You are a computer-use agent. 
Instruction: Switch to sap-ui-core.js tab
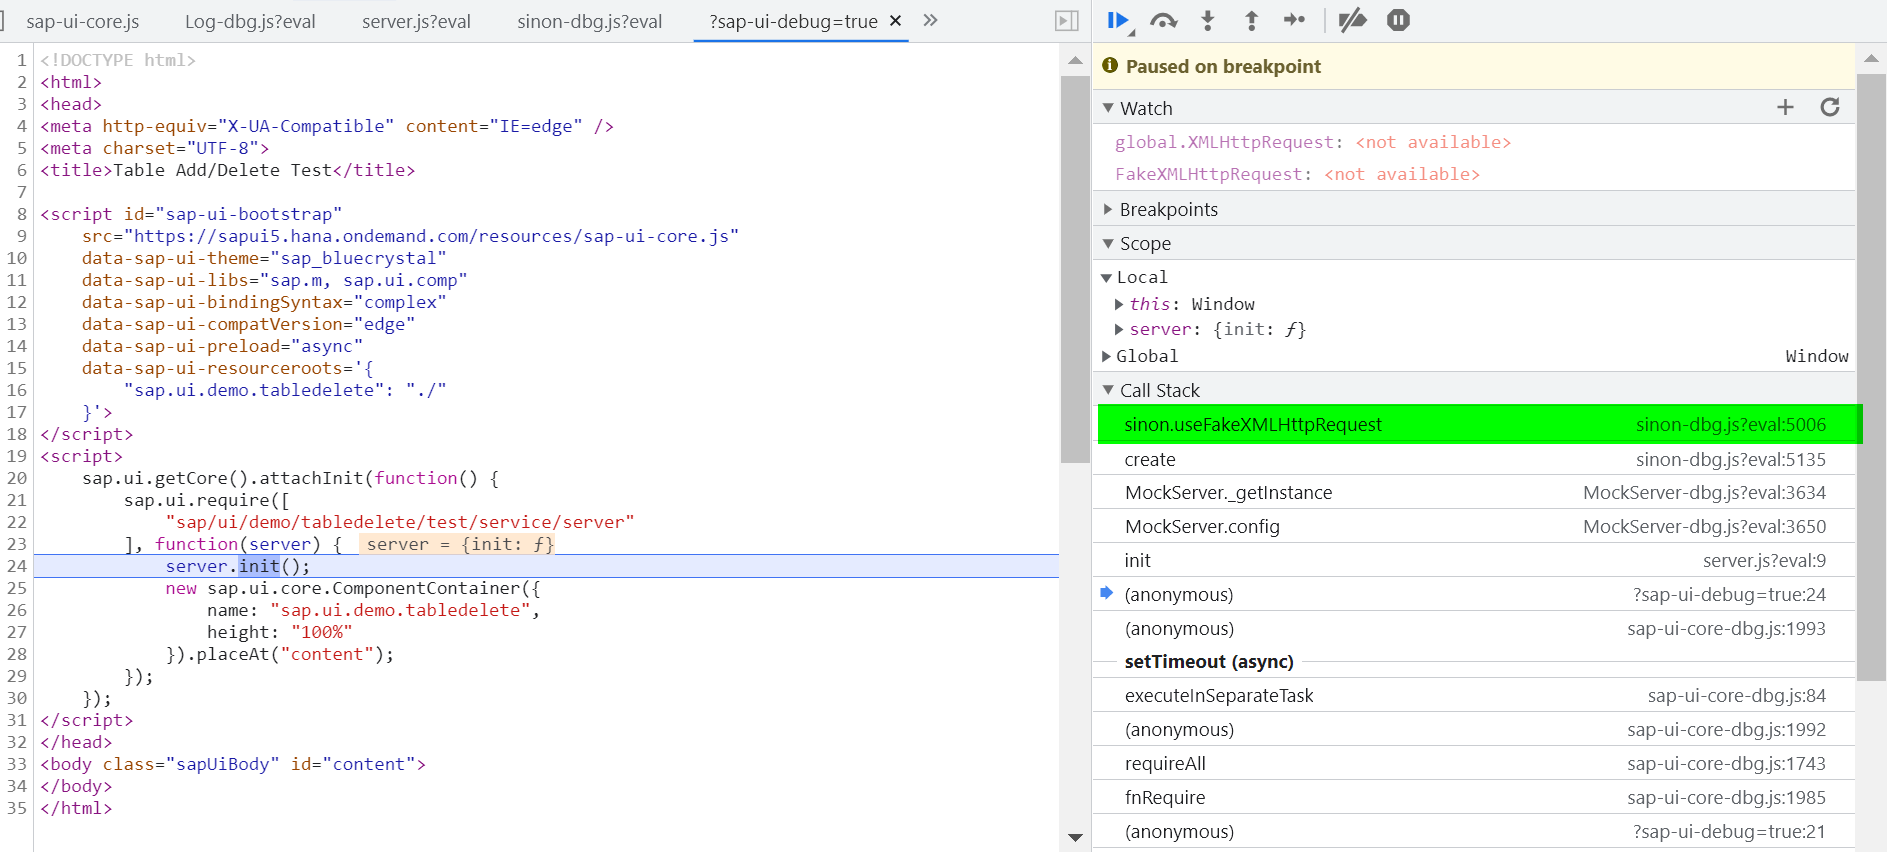pos(83,21)
